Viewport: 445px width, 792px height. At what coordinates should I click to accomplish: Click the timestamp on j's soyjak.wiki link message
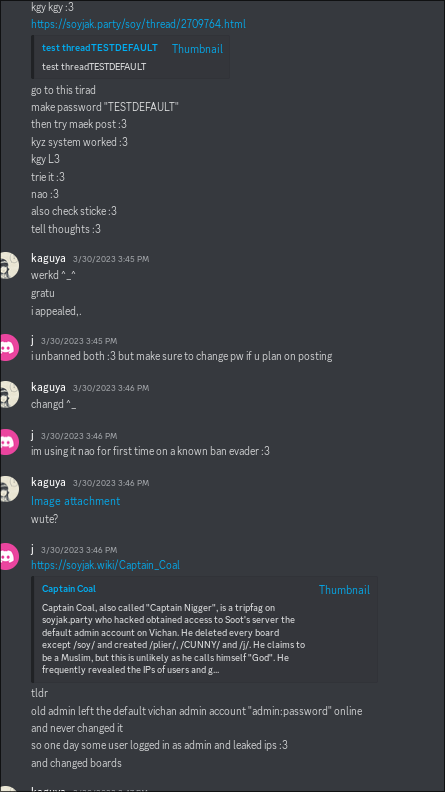(x=79, y=550)
